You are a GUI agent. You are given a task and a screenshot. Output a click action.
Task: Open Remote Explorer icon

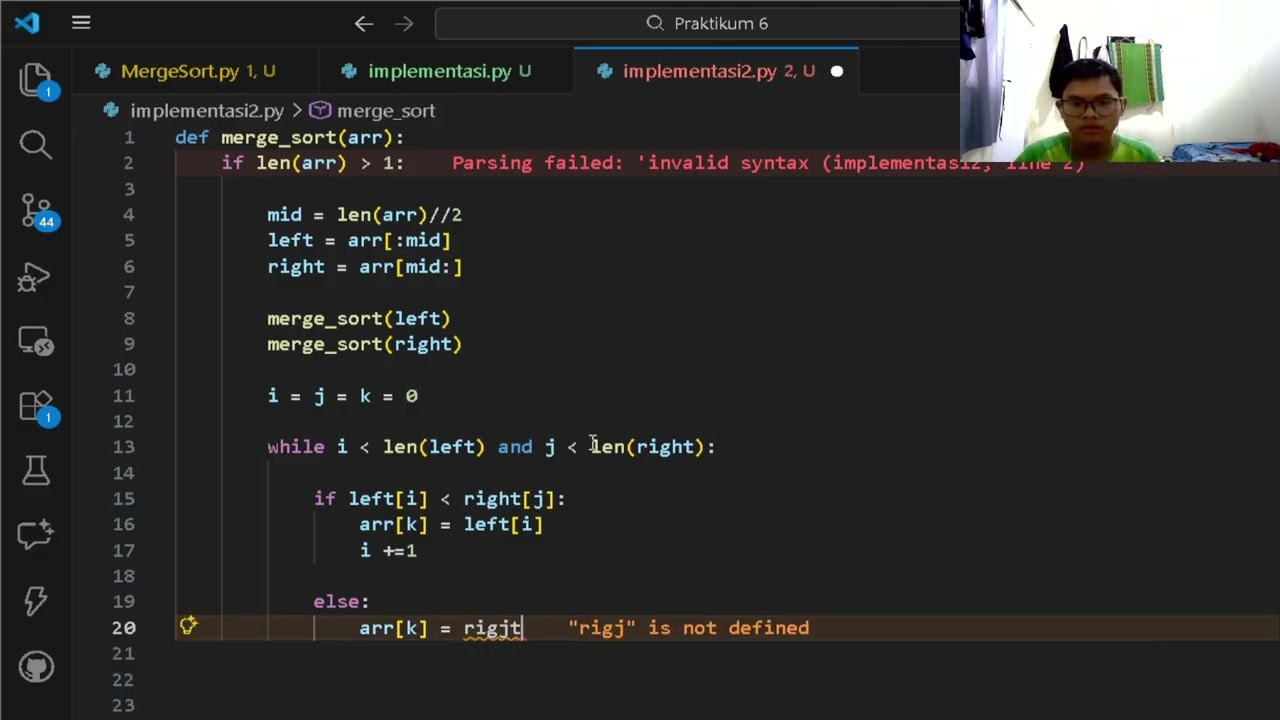click(x=36, y=342)
